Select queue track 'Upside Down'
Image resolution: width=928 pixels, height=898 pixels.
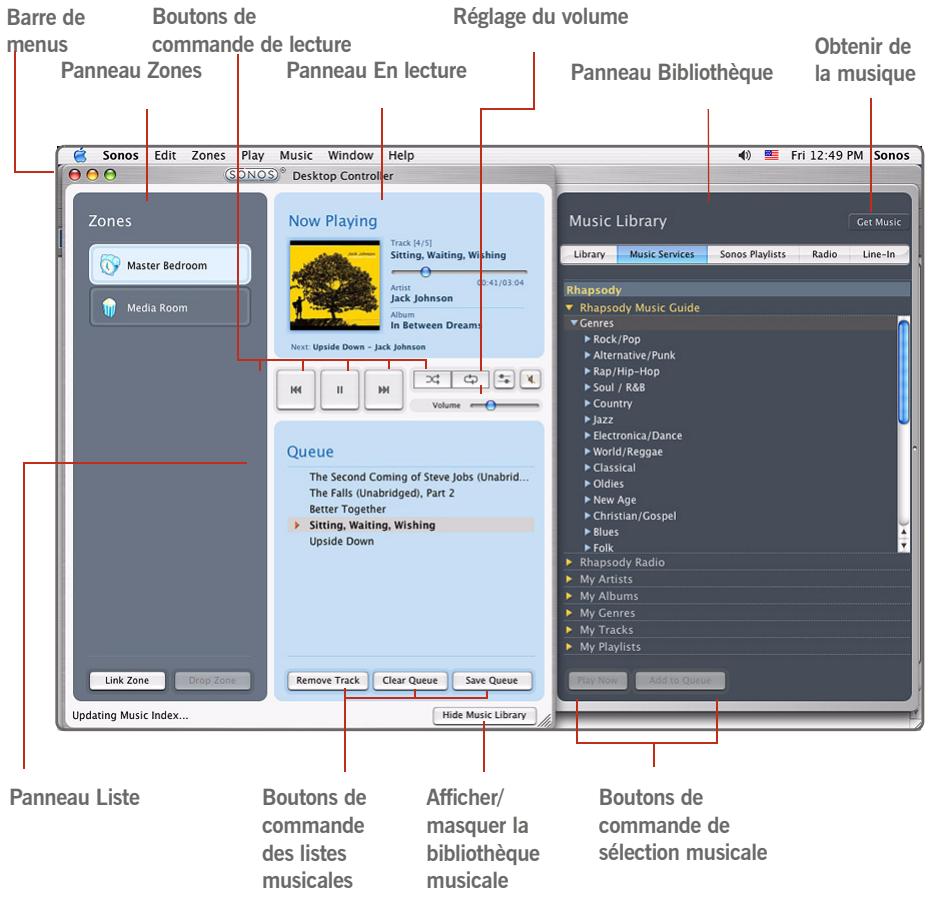[341, 541]
